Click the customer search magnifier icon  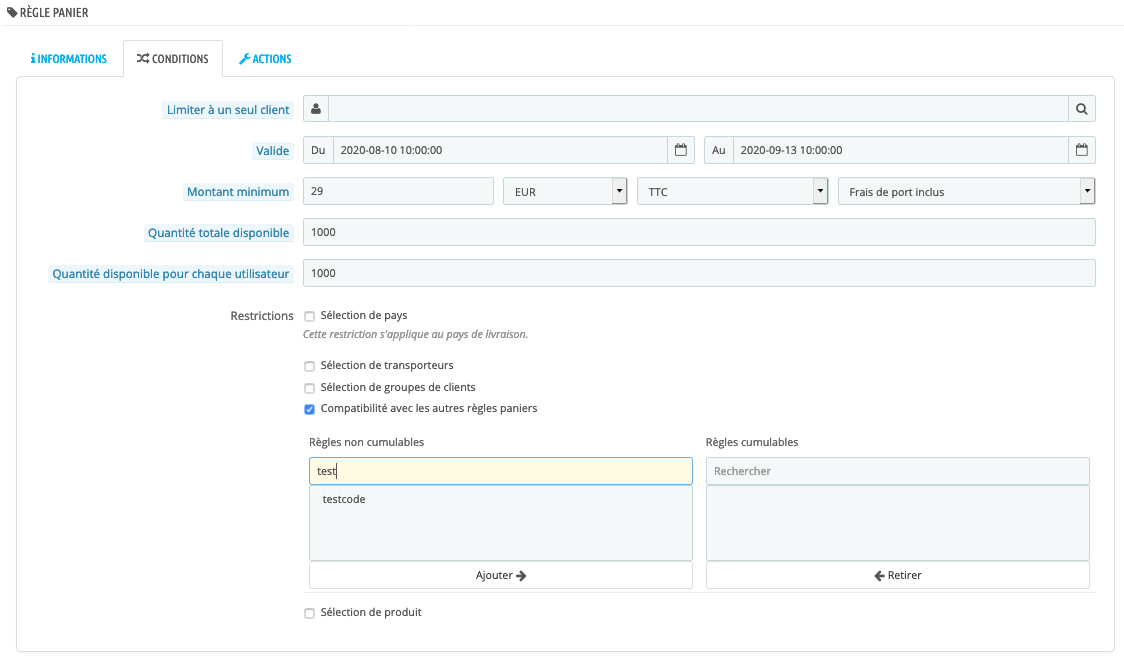click(1082, 109)
